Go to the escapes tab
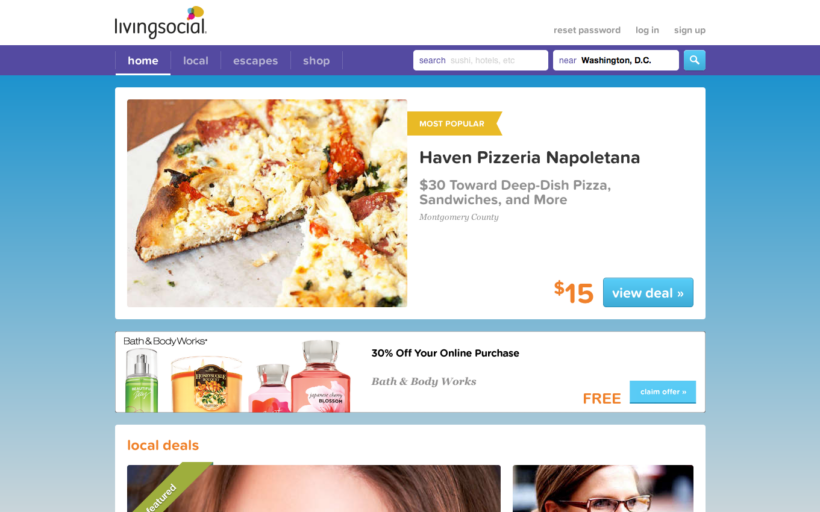This screenshot has height=512, width=820. tap(255, 61)
